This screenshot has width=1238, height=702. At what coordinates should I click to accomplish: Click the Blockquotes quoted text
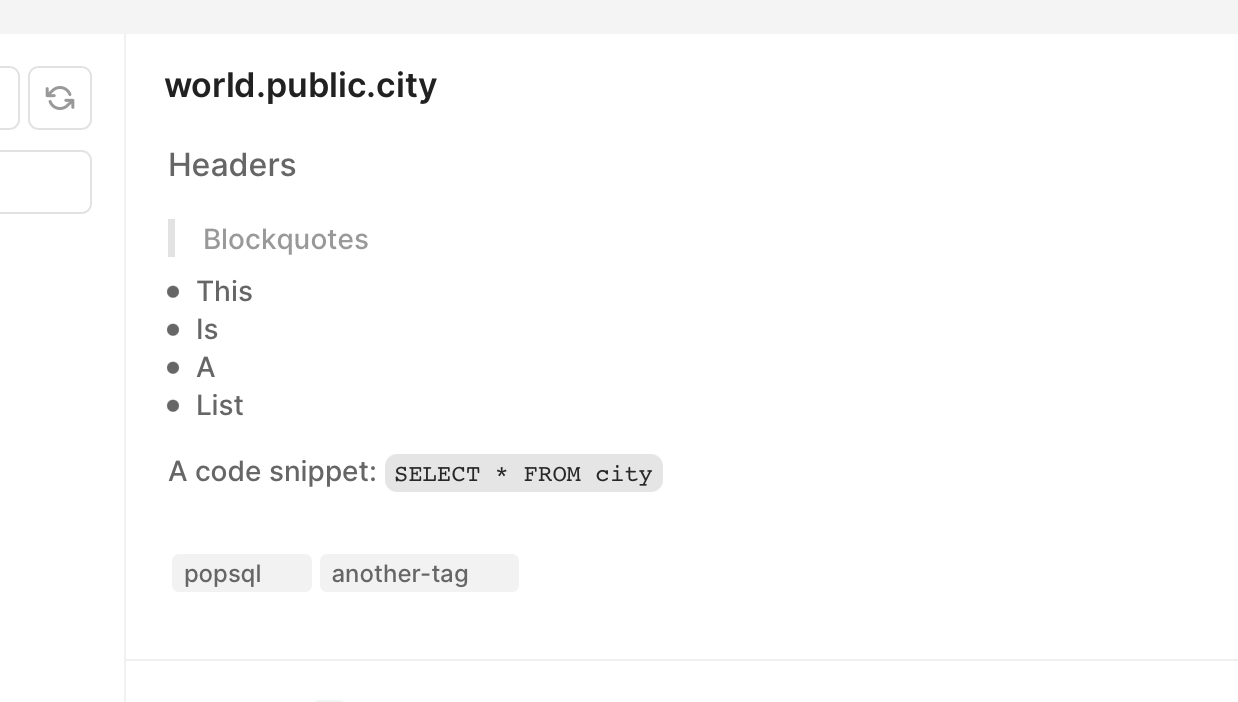(x=286, y=239)
